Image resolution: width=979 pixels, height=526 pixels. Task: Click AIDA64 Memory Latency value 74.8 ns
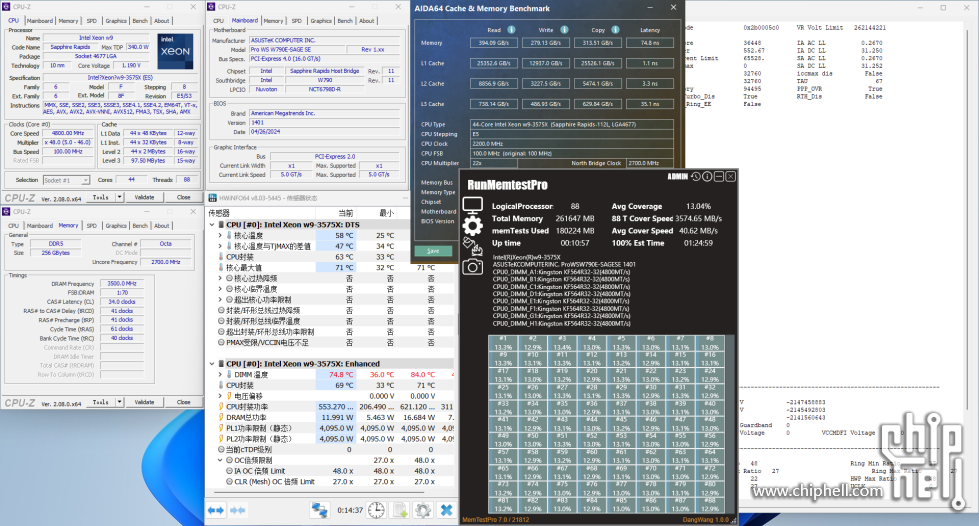click(650, 43)
